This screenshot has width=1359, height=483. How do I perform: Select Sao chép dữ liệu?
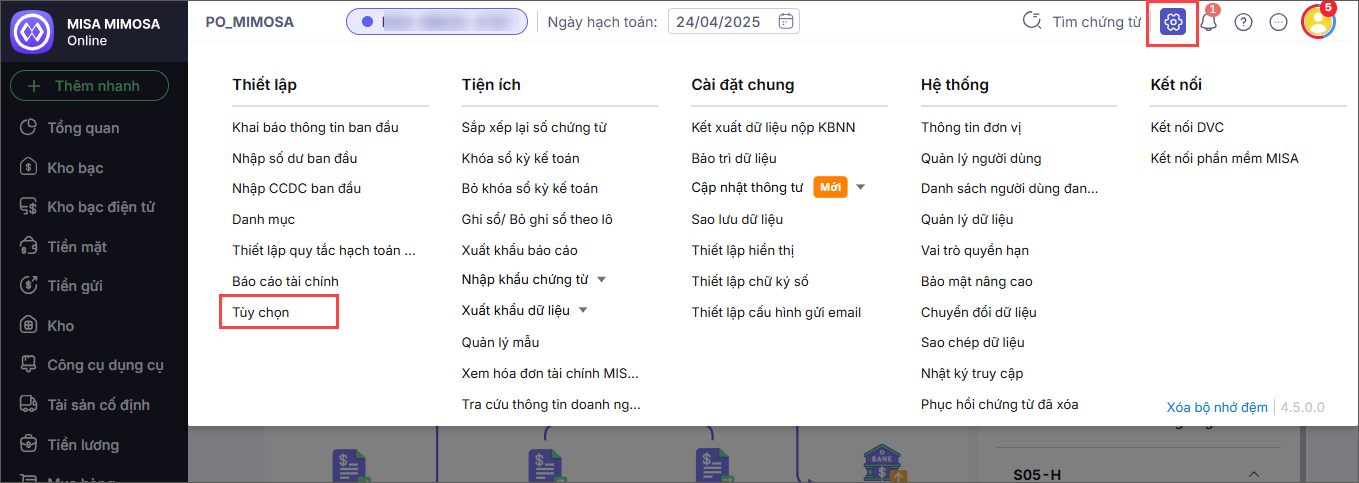coord(972,342)
